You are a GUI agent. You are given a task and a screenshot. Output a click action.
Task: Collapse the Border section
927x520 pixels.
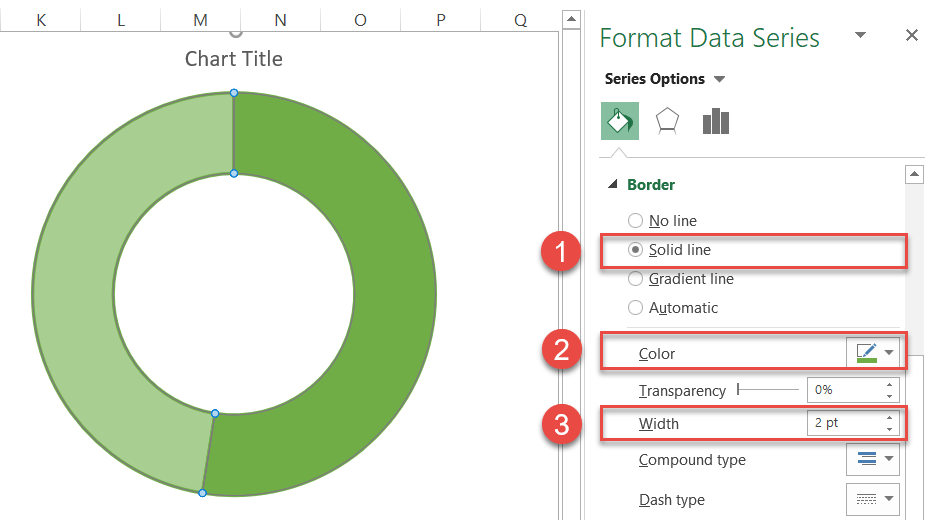coord(613,184)
